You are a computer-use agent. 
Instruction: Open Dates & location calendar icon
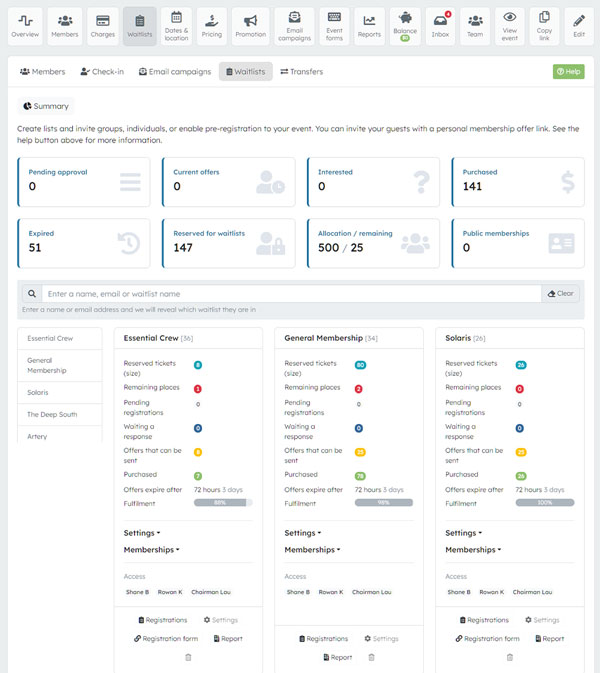coord(176,26)
